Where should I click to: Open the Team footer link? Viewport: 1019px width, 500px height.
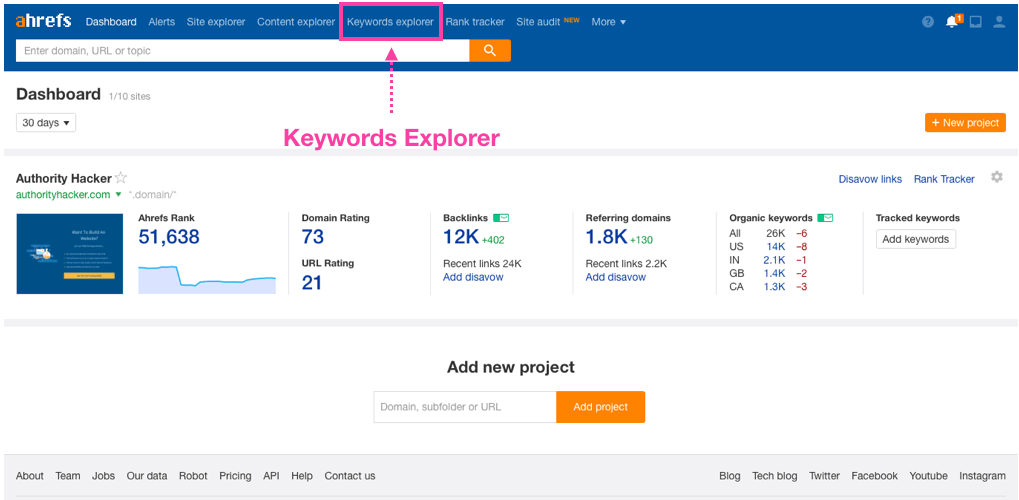[x=68, y=476]
